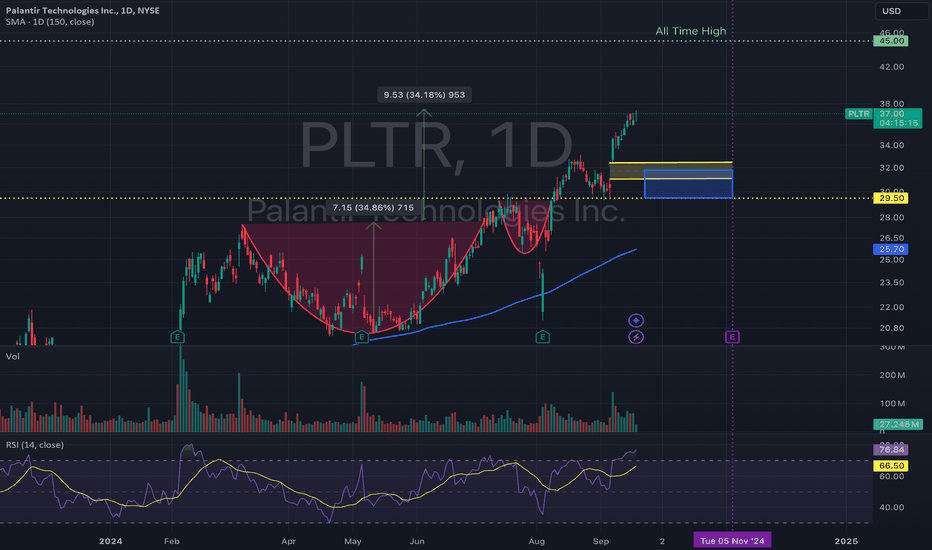
Task: Open the USD currency selector
Action: pyautogui.click(x=900, y=11)
